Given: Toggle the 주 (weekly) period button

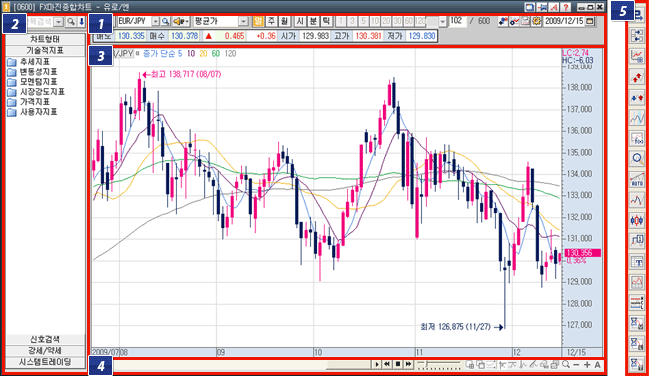Looking at the screenshot, I should tap(271, 21).
